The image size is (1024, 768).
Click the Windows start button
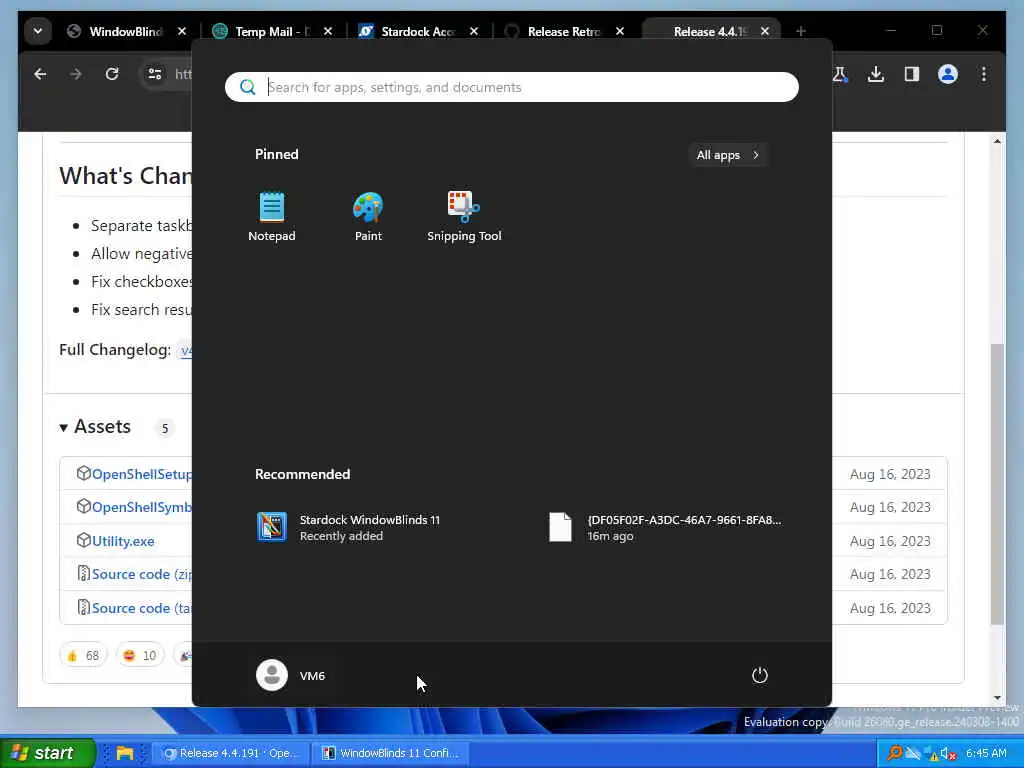47,753
